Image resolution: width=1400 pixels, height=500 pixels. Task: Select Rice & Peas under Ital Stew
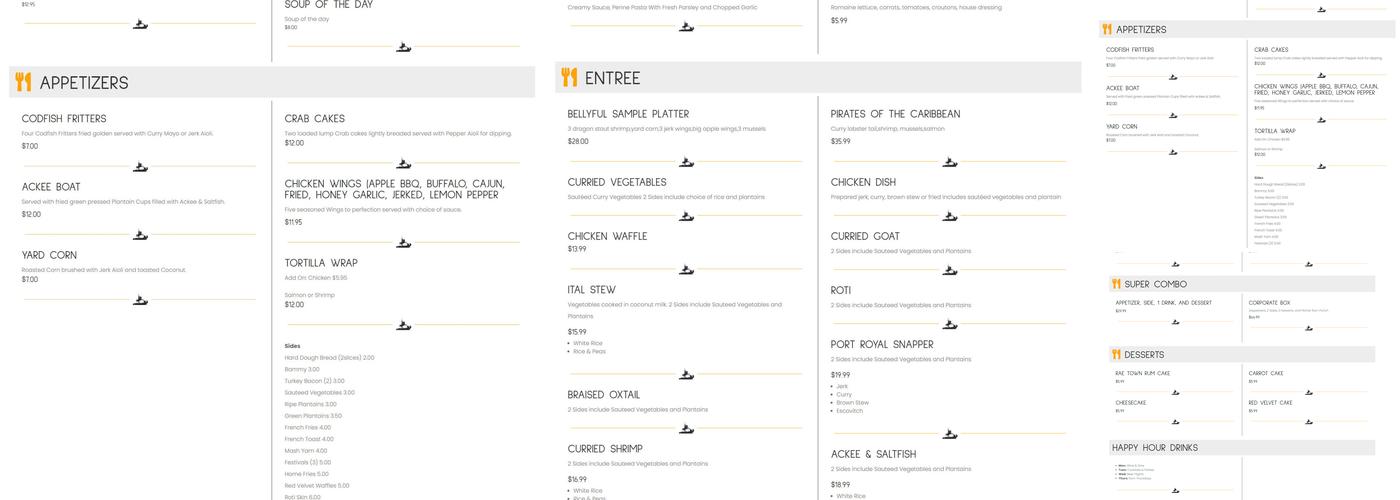pos(587,351)
